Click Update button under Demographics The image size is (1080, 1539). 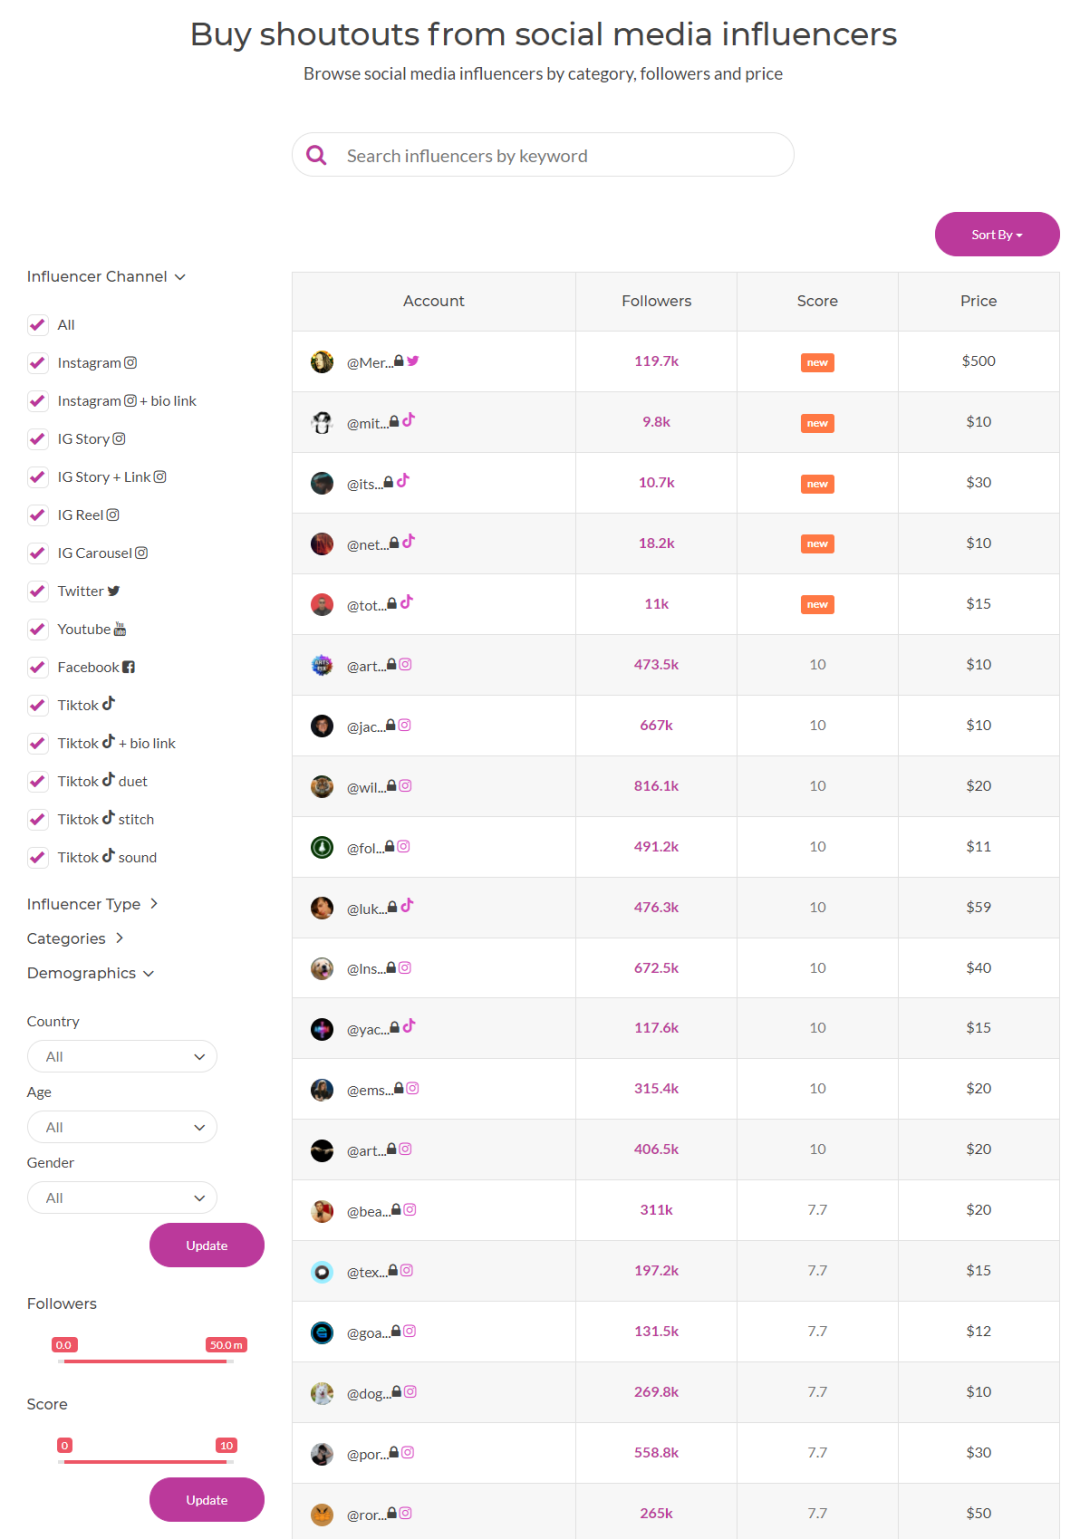(207, 1245)
